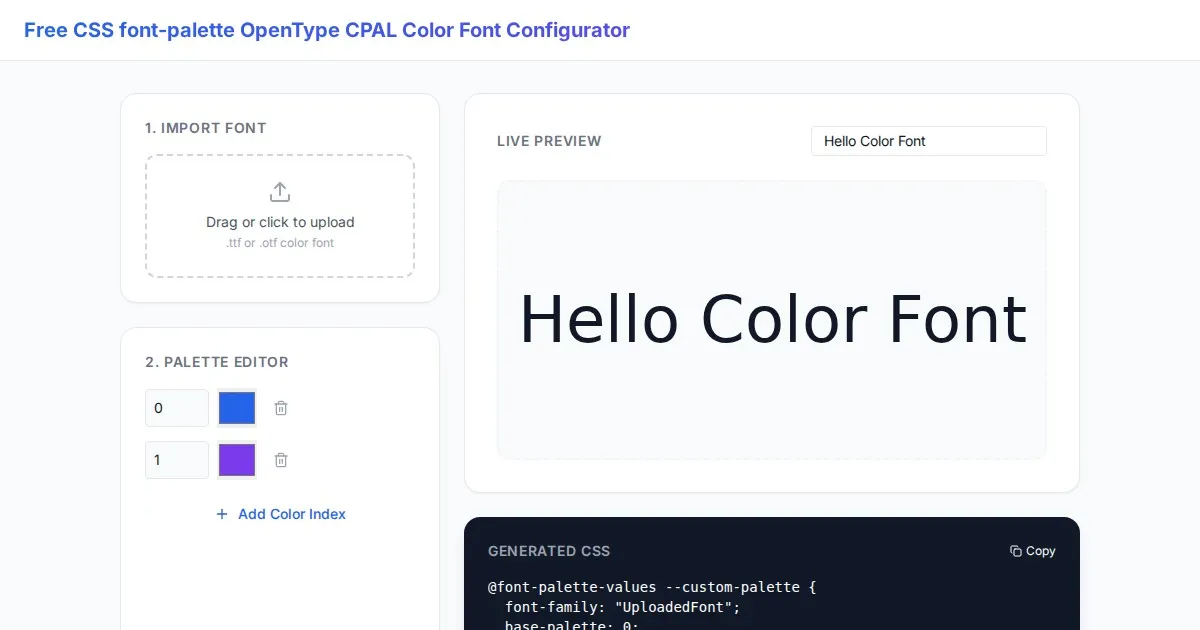Click the 2. PALETTE EDITOR heading
The width and height of the screenshot is (1200, 630).
coord(217,362)
